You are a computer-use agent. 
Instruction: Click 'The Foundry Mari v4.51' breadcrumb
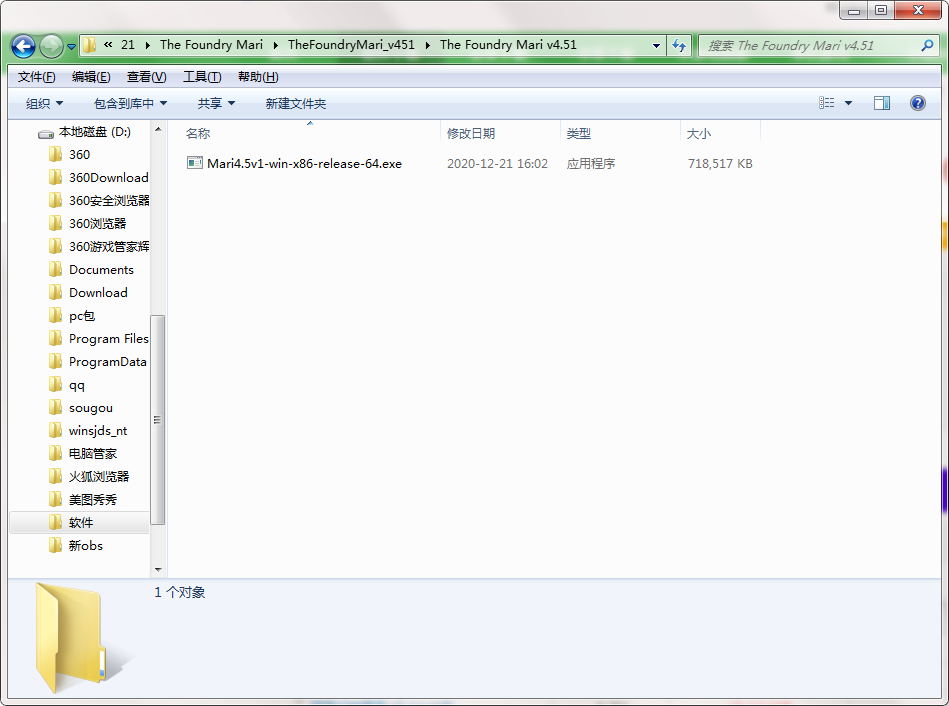coord(508,45)
